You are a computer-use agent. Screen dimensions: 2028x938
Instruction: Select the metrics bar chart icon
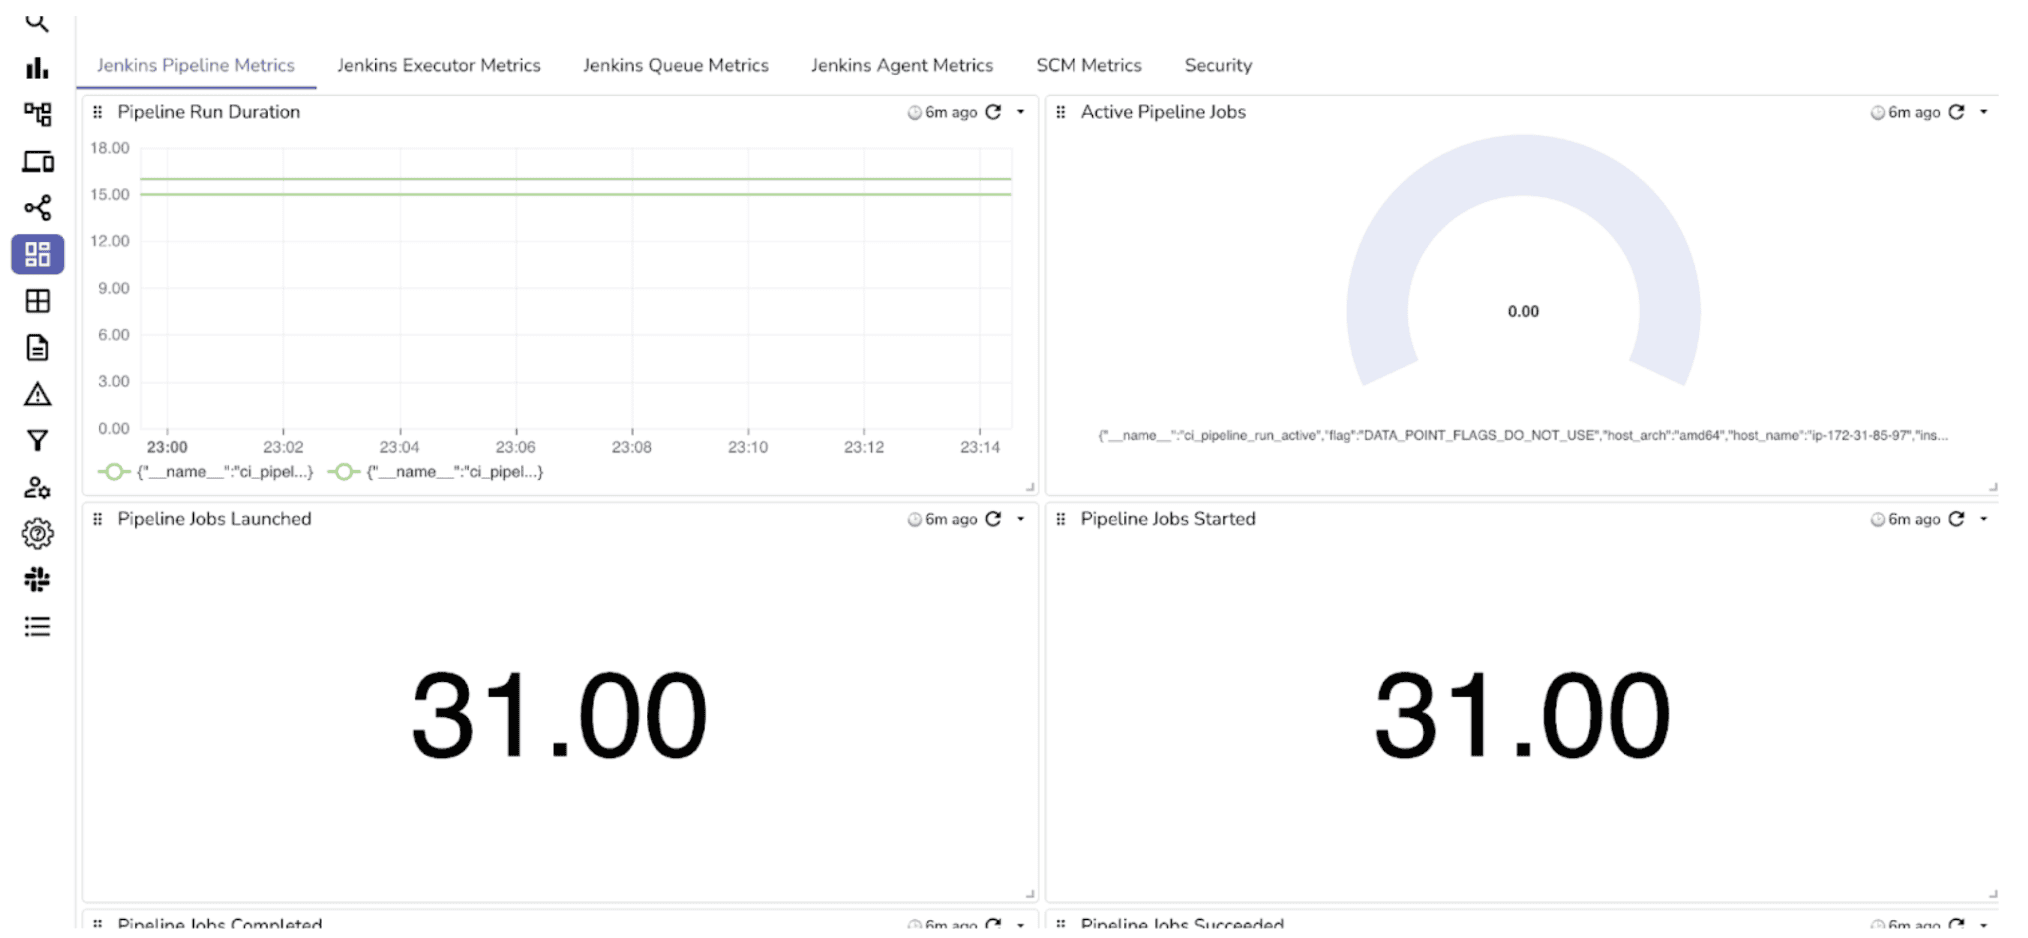click(x=37, y=68)
